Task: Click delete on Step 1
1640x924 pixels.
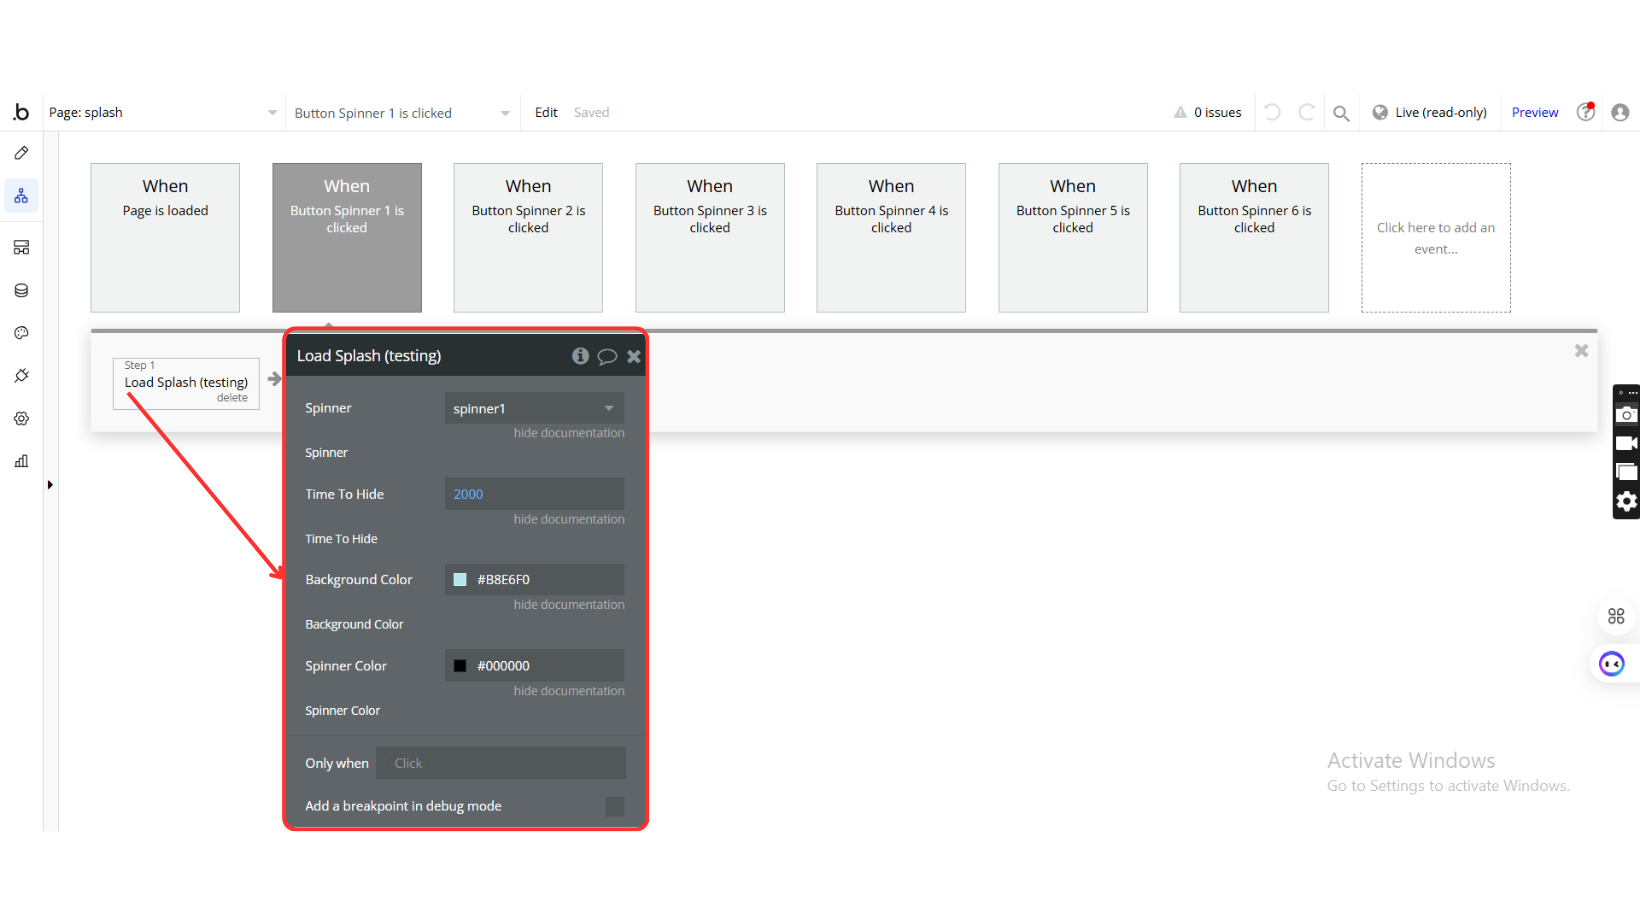Action: point(232,398)
